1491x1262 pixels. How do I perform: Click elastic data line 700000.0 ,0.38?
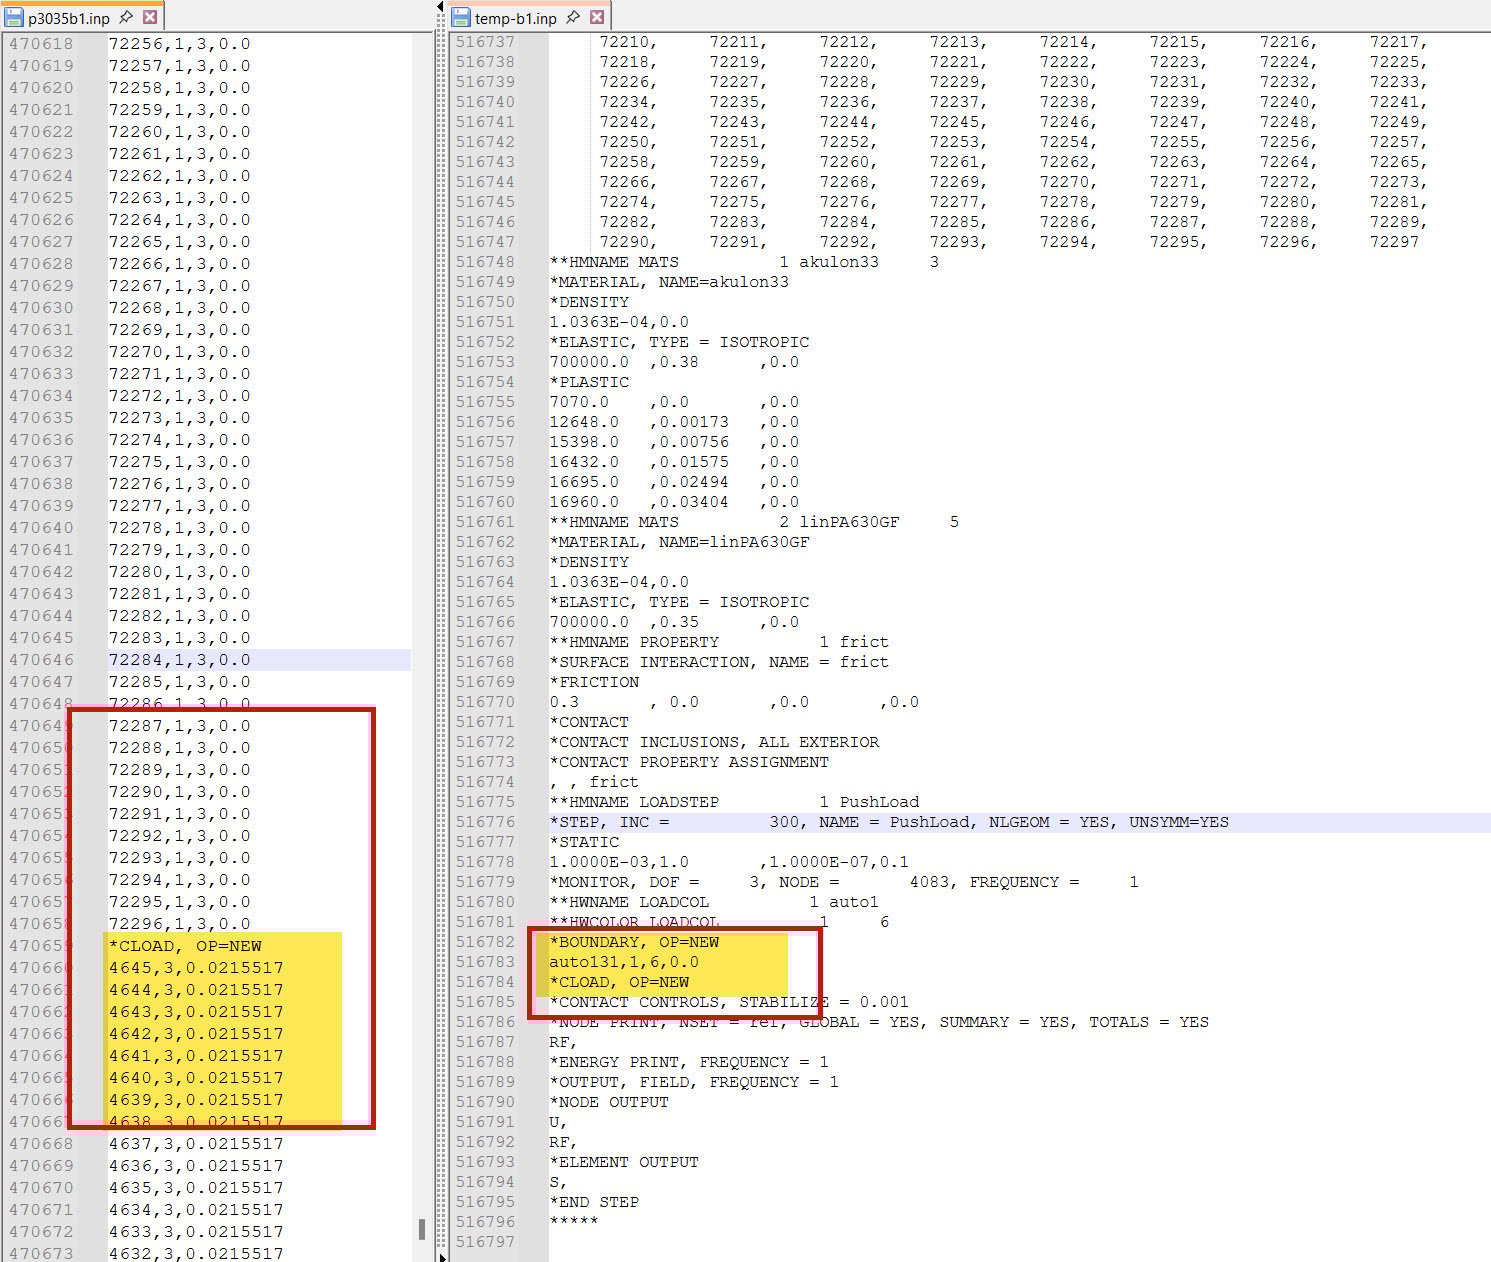click(674, 362)
